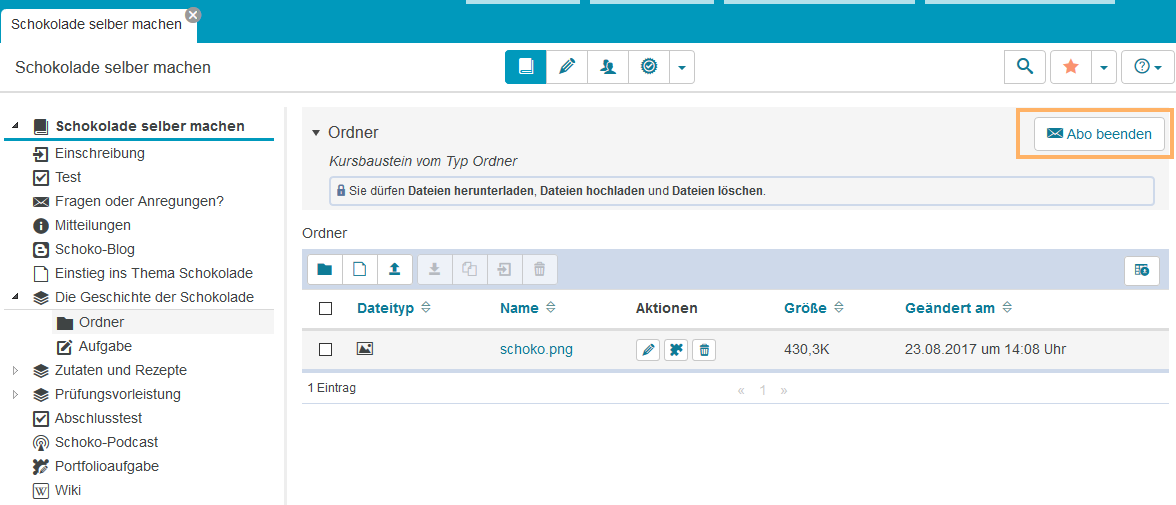The image size is (1176, 505).
Task: Collapse the Ordner header section
Action: [316, 133]
